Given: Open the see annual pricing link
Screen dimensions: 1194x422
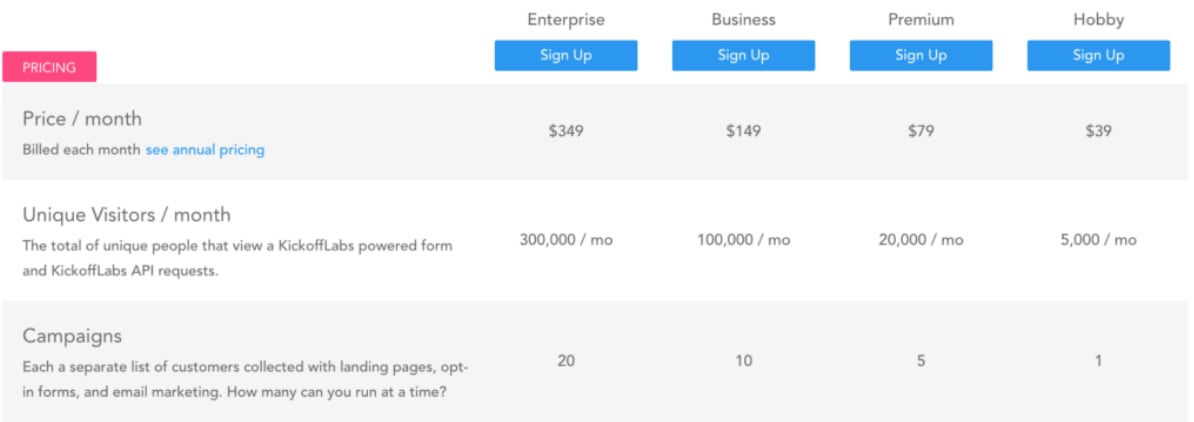Looking at the screenshot, I should (x=205, y=150).
